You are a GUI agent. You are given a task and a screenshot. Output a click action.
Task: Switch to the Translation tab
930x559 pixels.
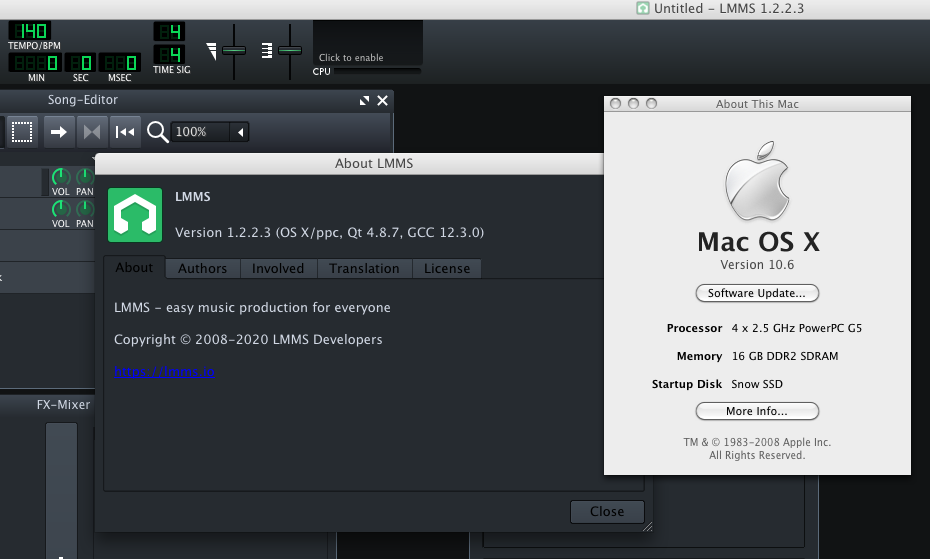point(364,268)
